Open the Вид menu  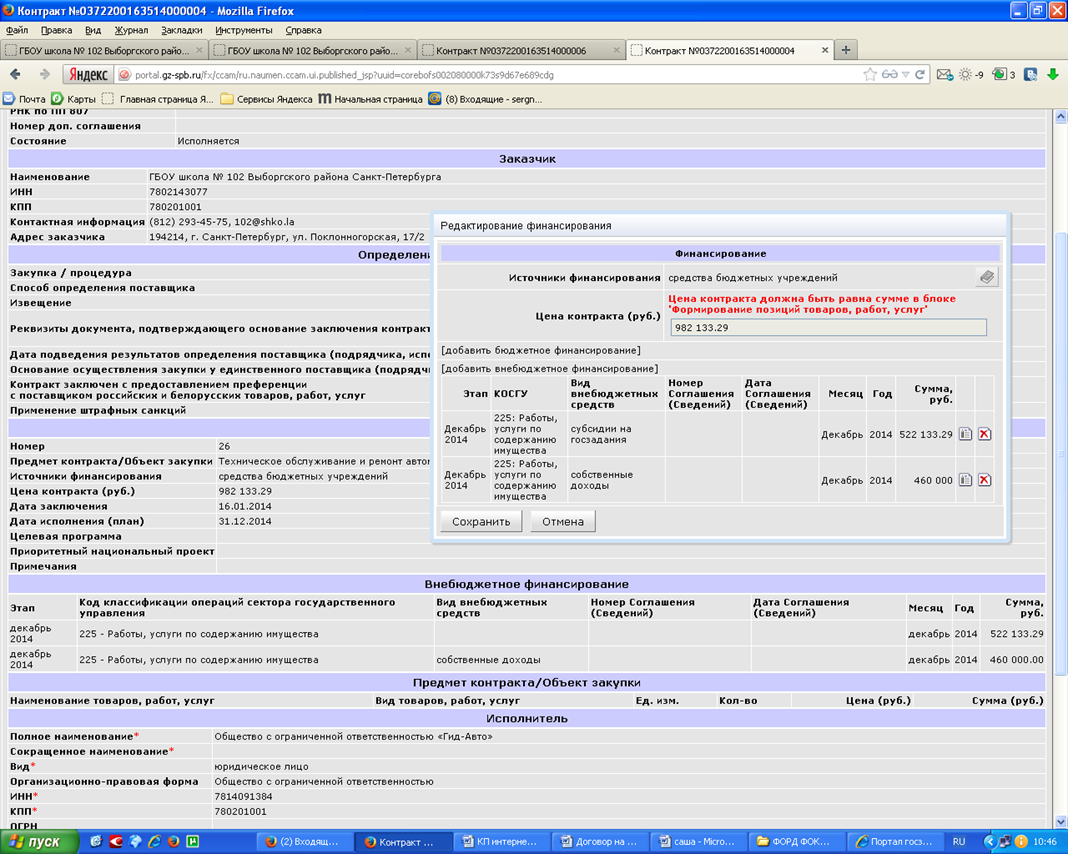click(x=93, y=30)
